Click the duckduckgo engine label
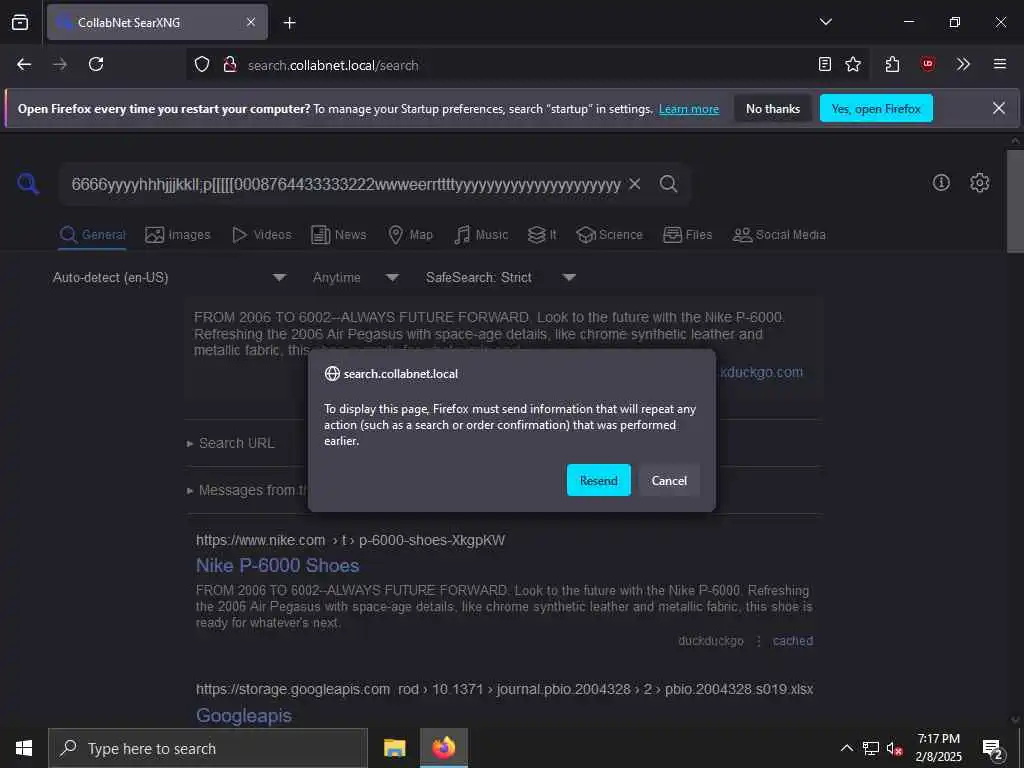This screenshot has width=1024, height=768. click(x=711, y=641)
